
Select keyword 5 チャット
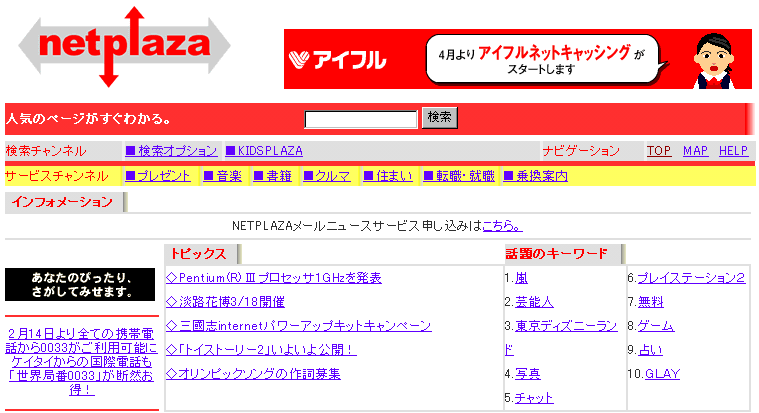[534, 398]
